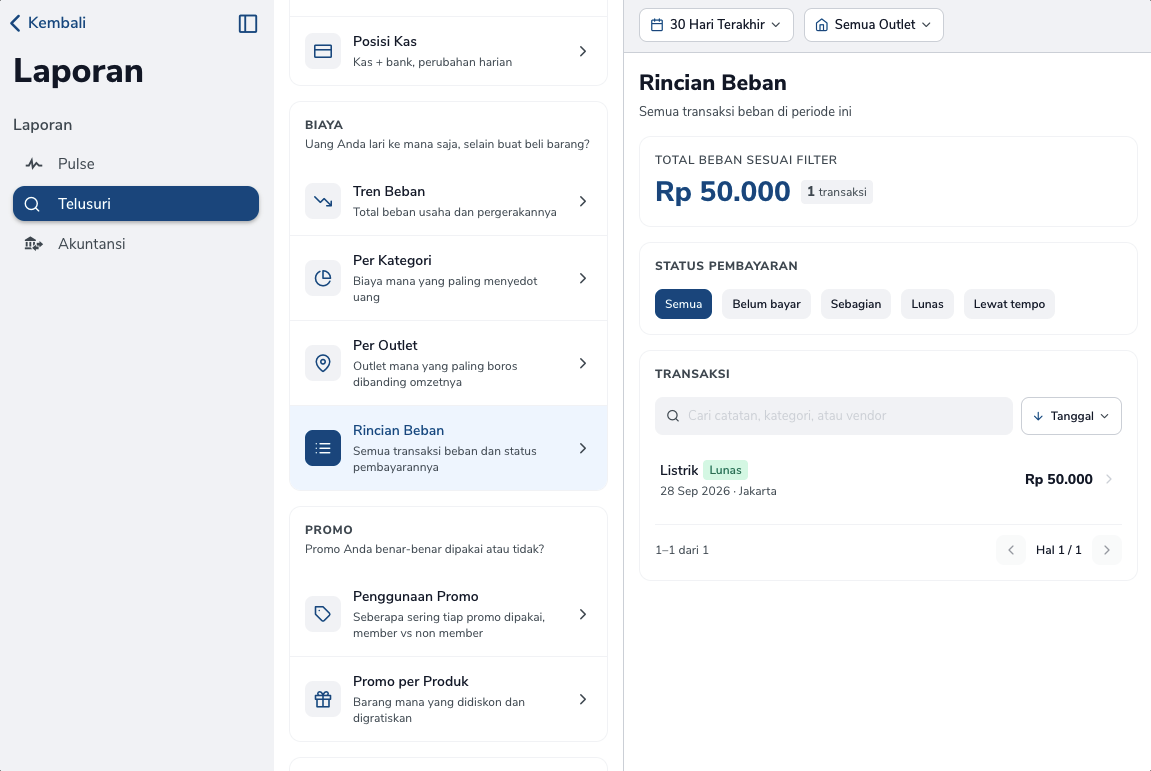Open the Posisi Kas report
This screenshot has height=771, width=1151.
click(449, 51)
